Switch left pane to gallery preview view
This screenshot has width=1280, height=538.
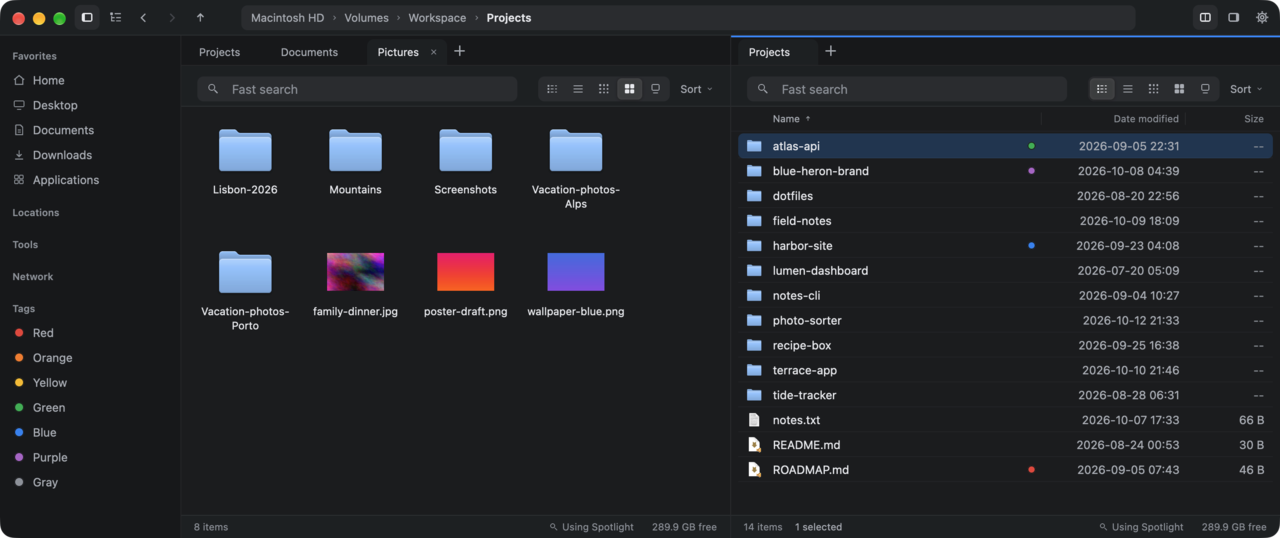tap(655, 89)
